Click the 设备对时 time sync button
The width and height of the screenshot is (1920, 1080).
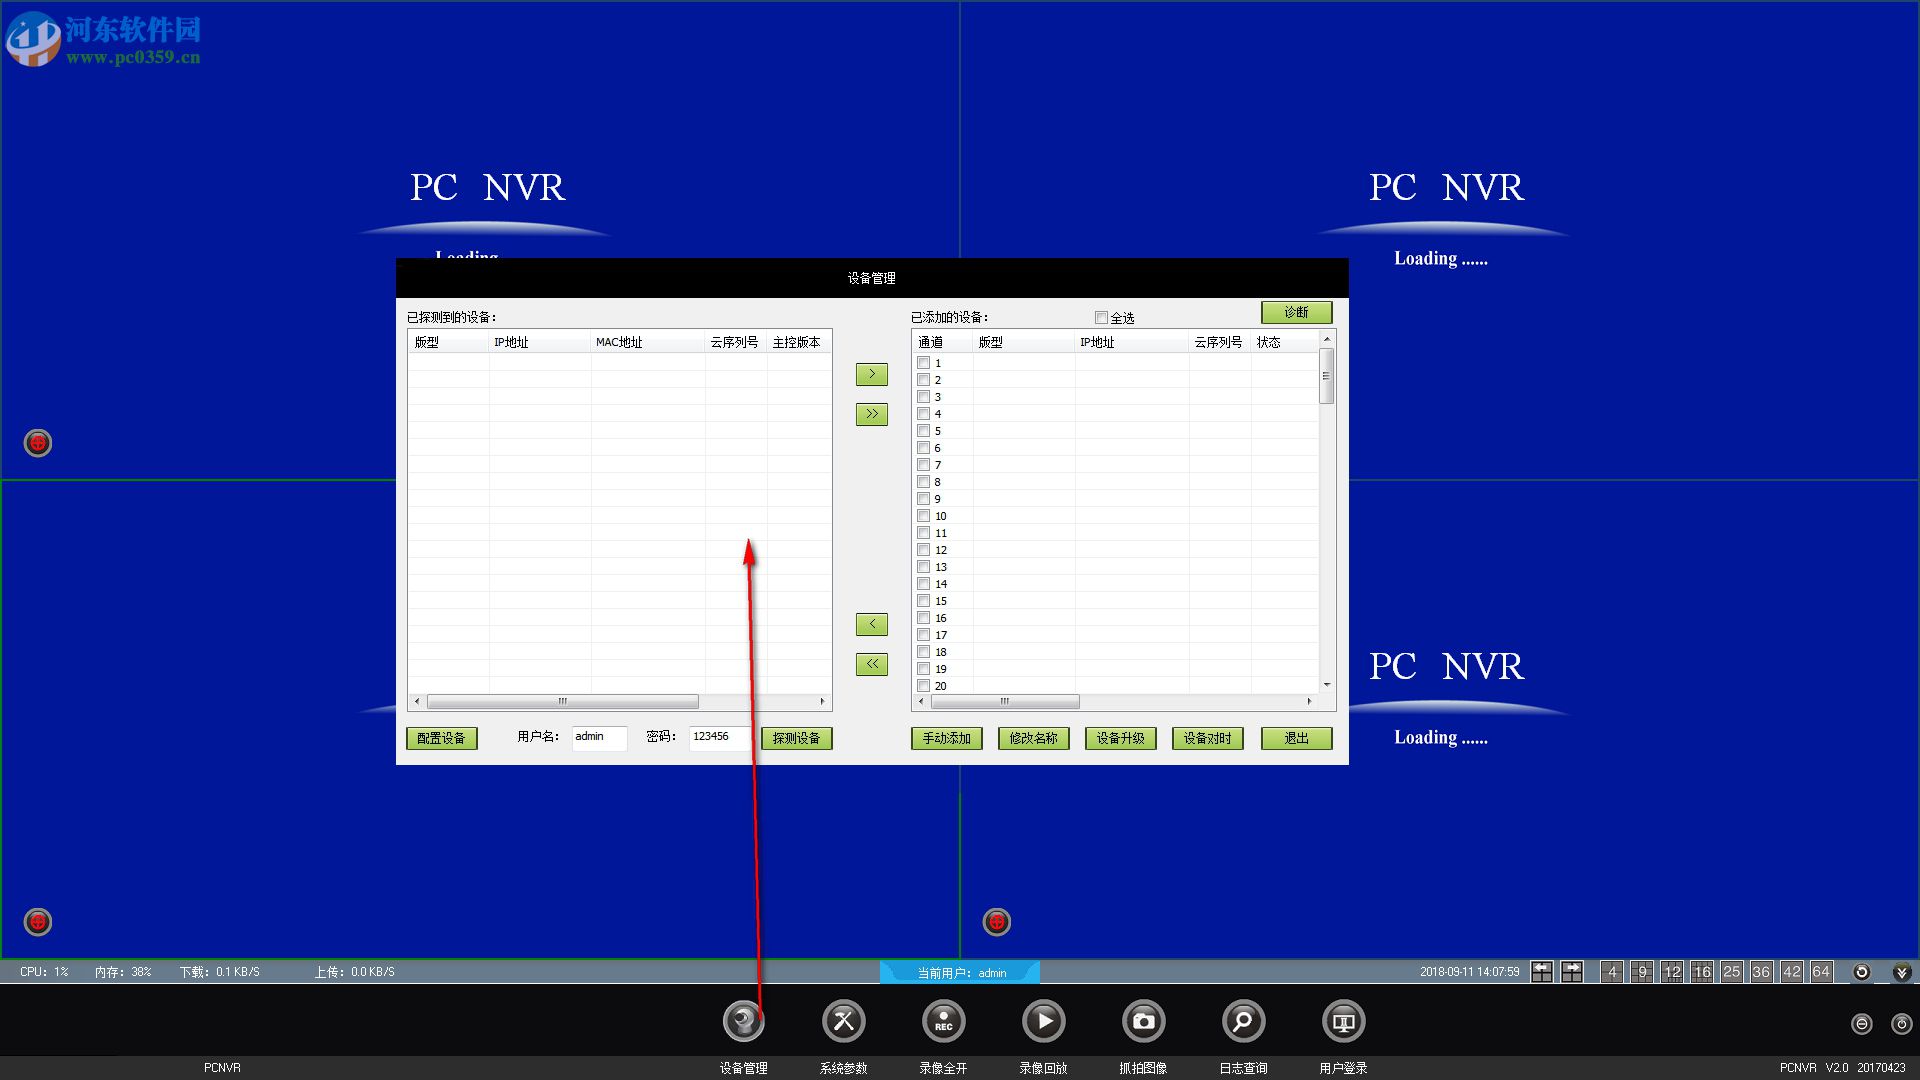(1208, 738)
